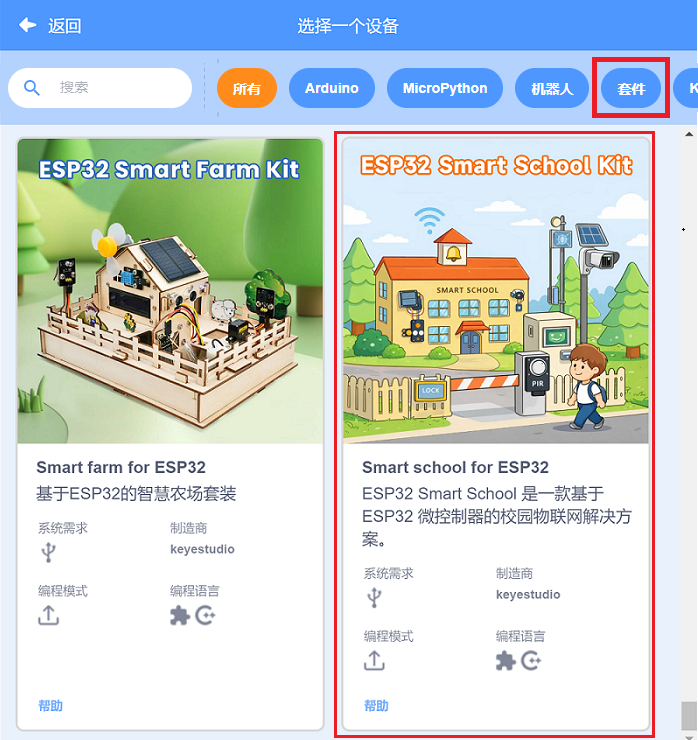Viewport: 698px width, 740px height.
Task: Open the ESP32 Smart School Kit image
Action: pyautogui.click(x=496, y=291)
